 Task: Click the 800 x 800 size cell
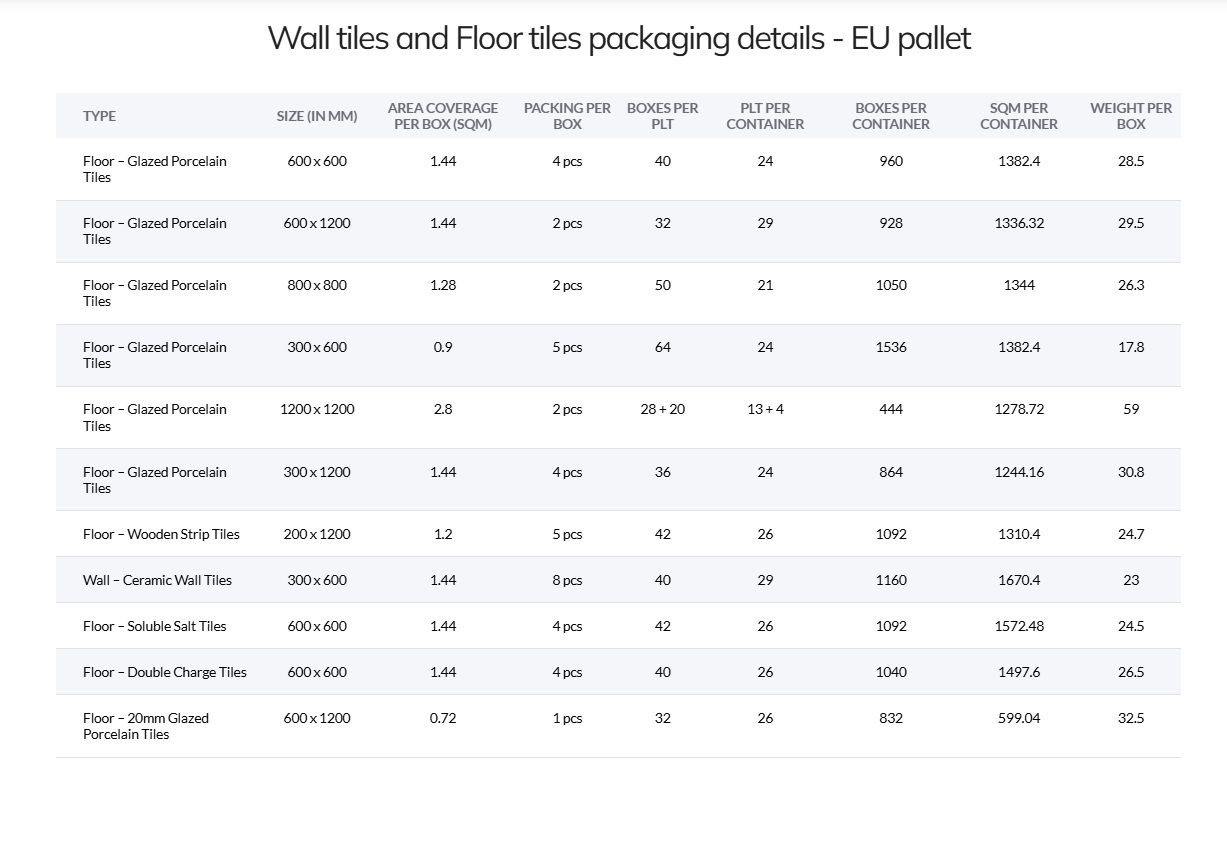pyautogui.click(x=317, y=285)
